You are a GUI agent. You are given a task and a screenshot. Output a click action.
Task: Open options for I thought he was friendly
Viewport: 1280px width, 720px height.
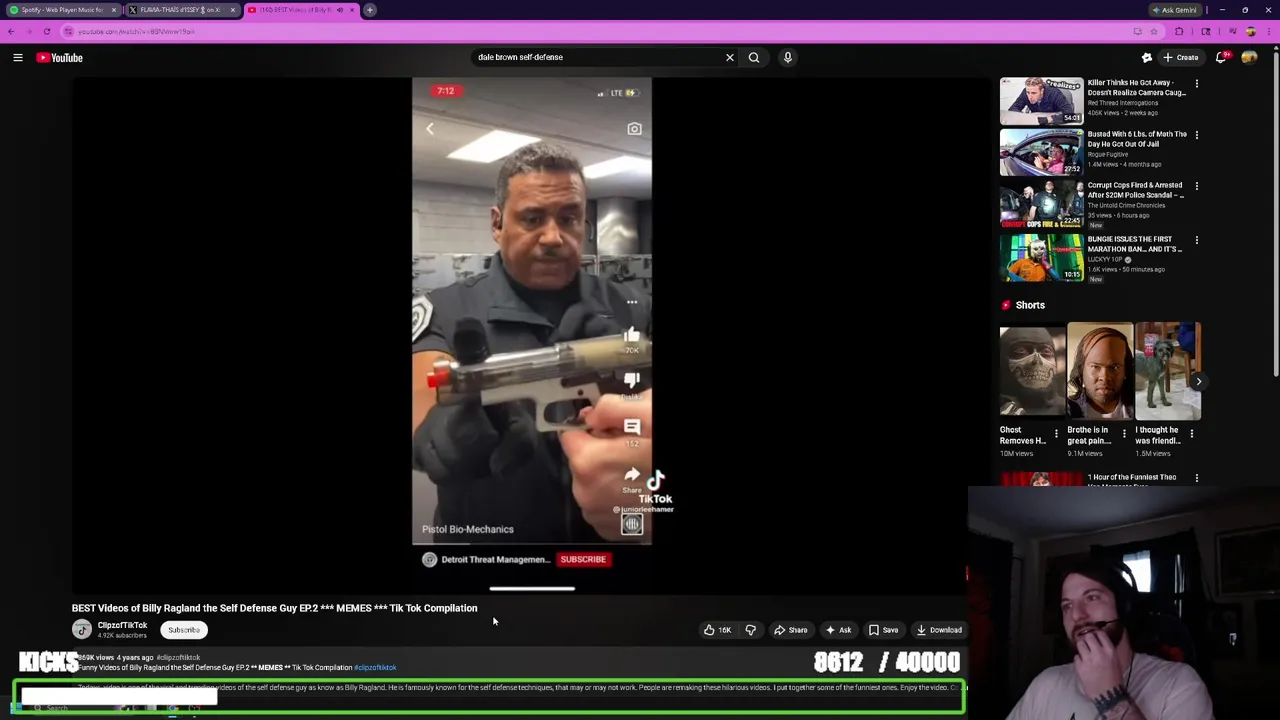[1192, 434]
